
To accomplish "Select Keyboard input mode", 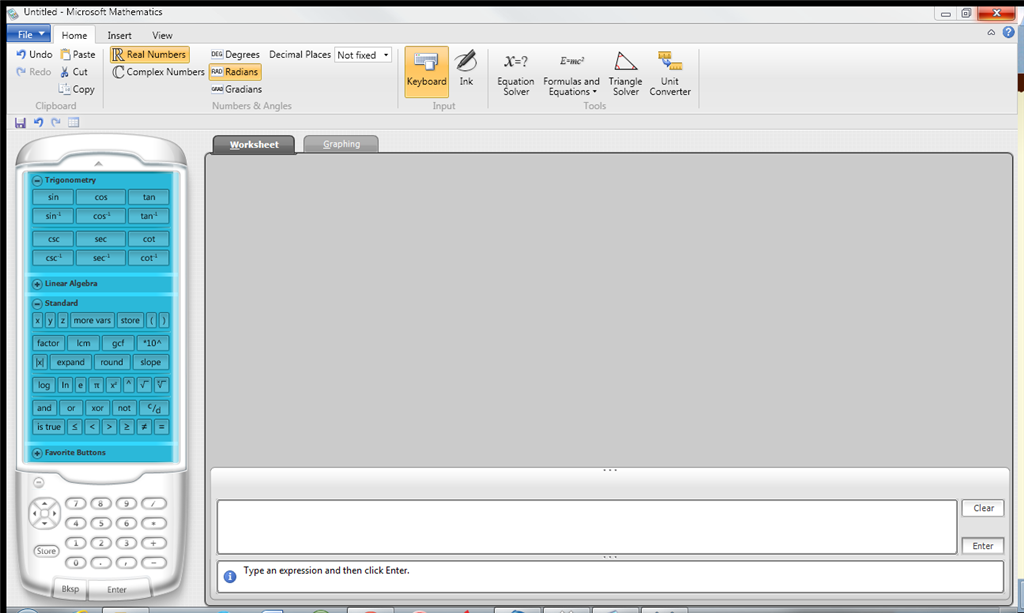I will [426, 71].
